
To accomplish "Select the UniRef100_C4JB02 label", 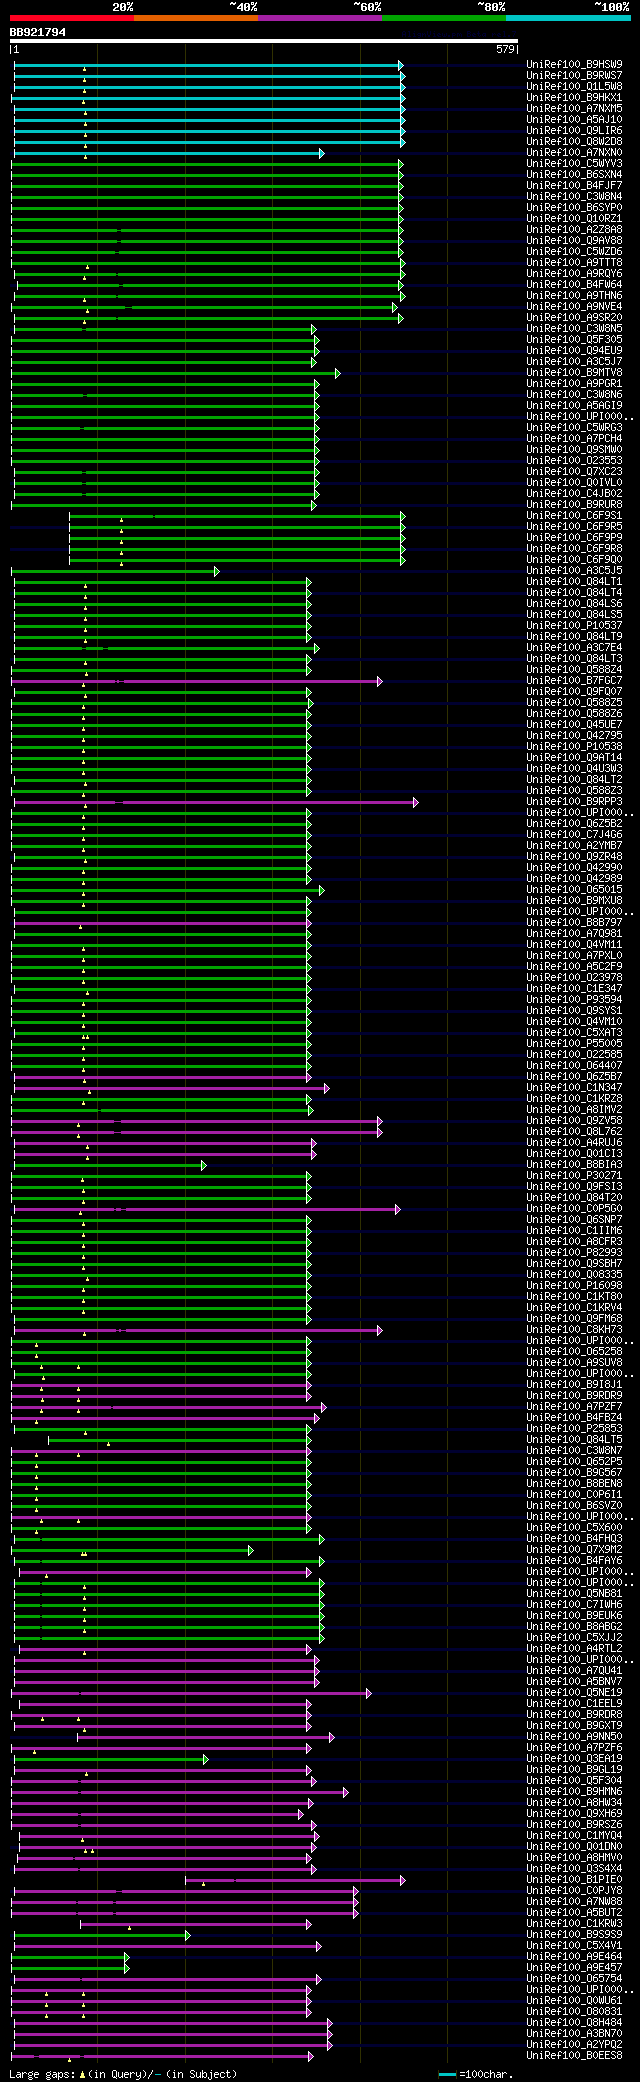I will [x=574, y=494].
